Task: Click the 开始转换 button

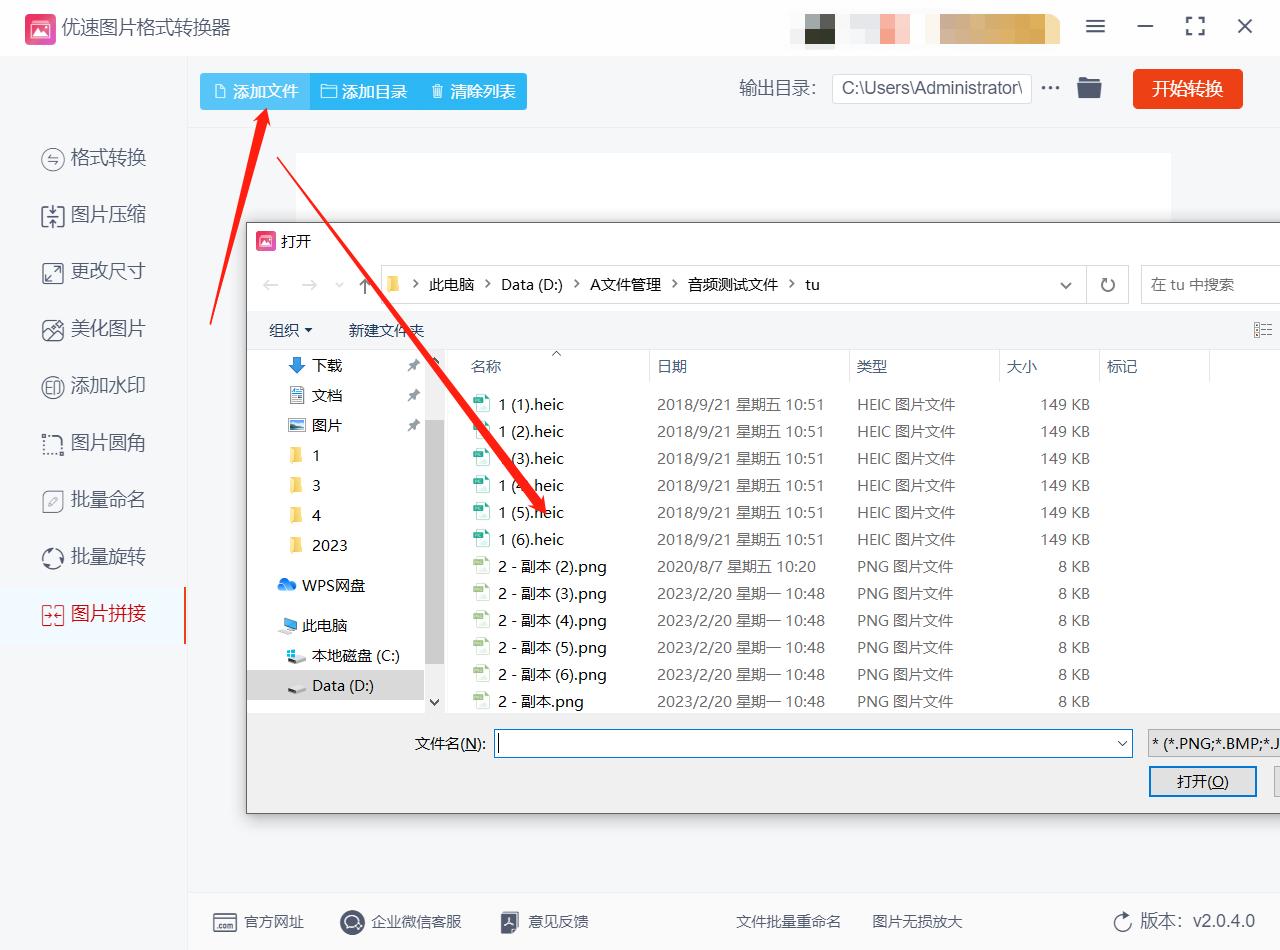Action: (1187, 88)
